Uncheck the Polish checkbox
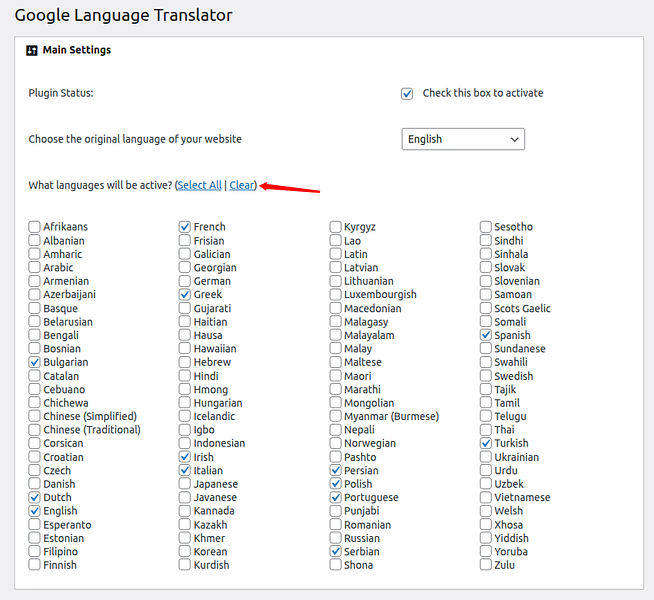 (x=335, y=484)
